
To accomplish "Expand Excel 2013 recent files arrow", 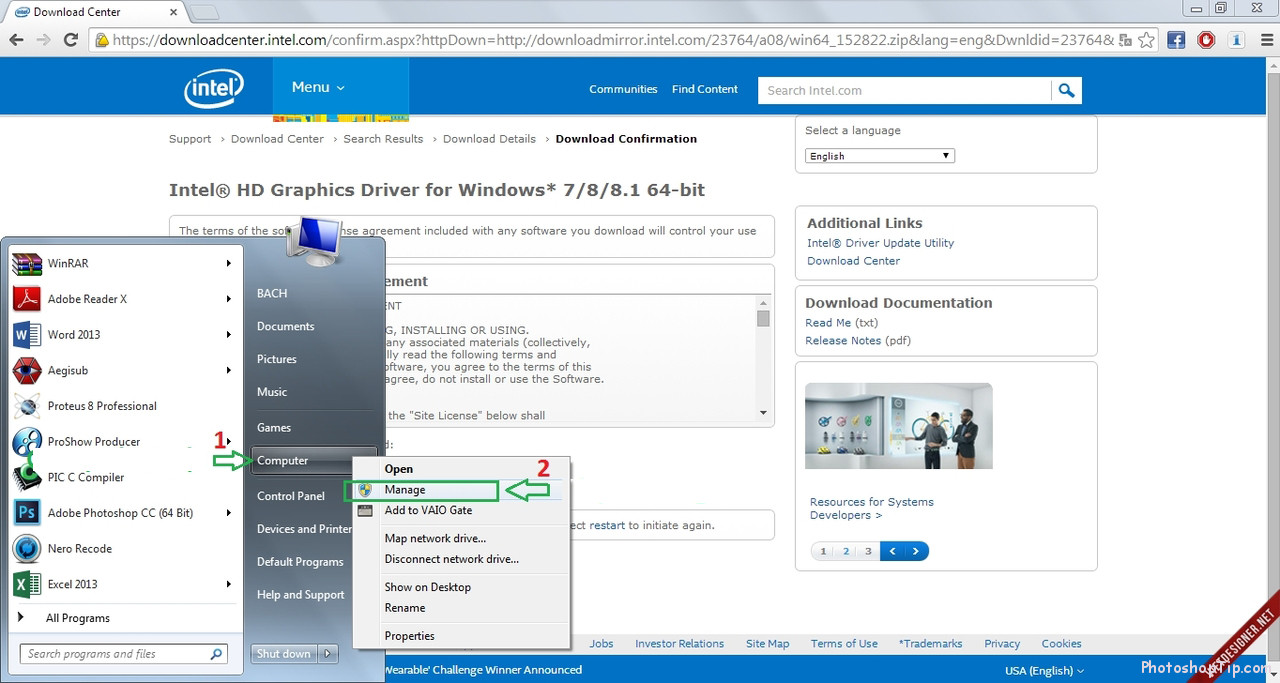I will (x=228, y=584).
